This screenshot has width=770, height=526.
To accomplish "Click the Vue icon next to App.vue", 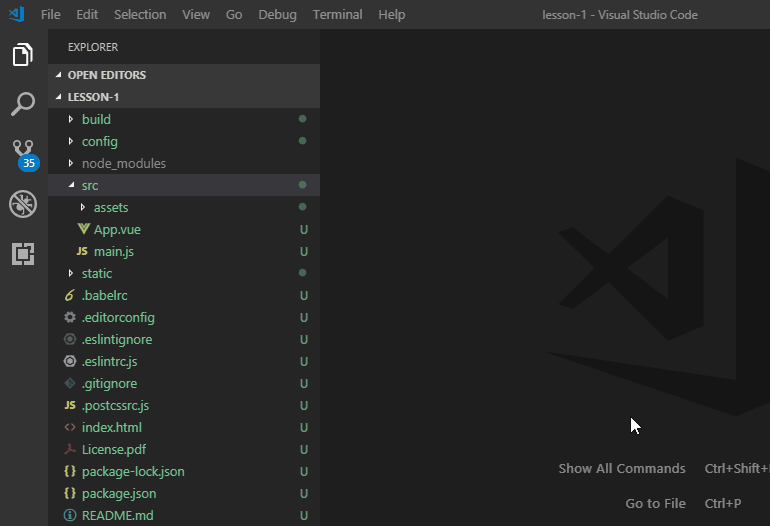I will [83, 230].
